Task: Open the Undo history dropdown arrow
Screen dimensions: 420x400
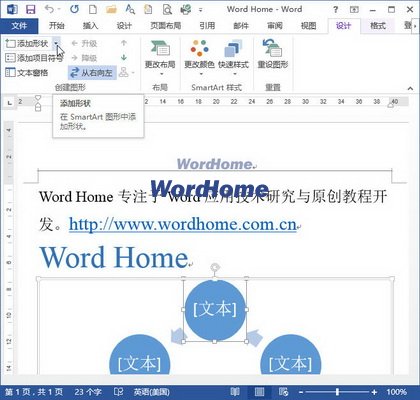Action: [59, 10]
